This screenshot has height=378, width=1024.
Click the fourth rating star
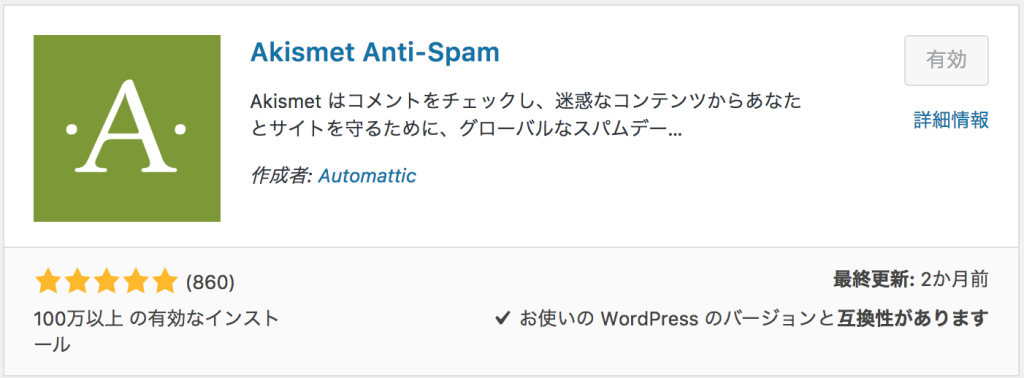(135, 281)
